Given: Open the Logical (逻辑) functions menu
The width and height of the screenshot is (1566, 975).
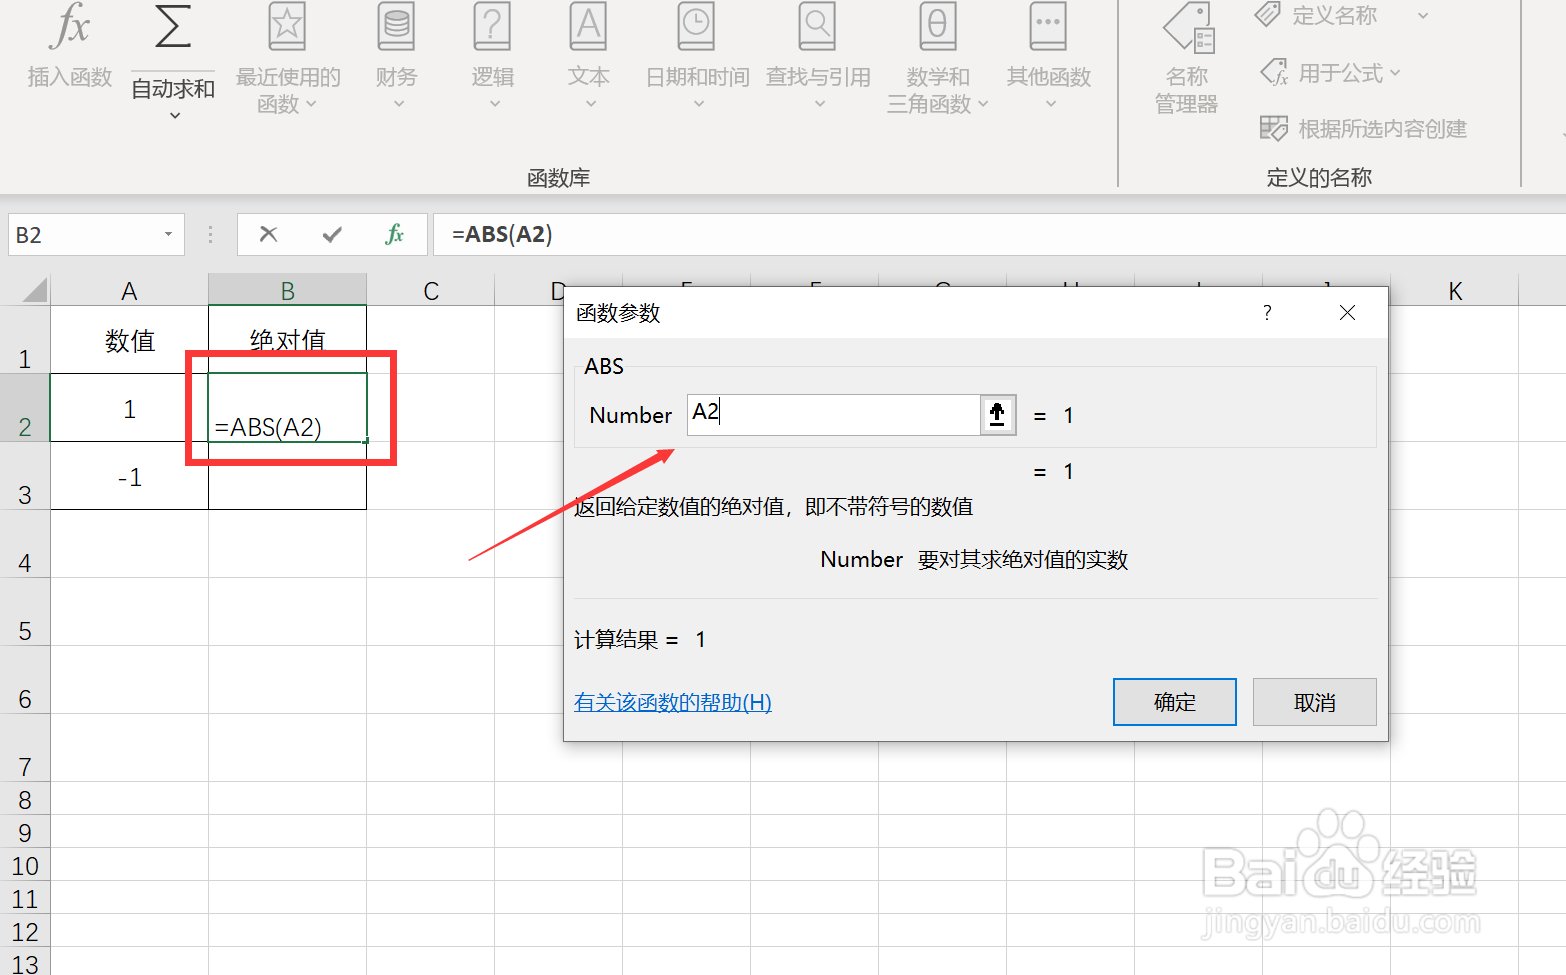Looking at the screenshot, I should coord(493,57).
